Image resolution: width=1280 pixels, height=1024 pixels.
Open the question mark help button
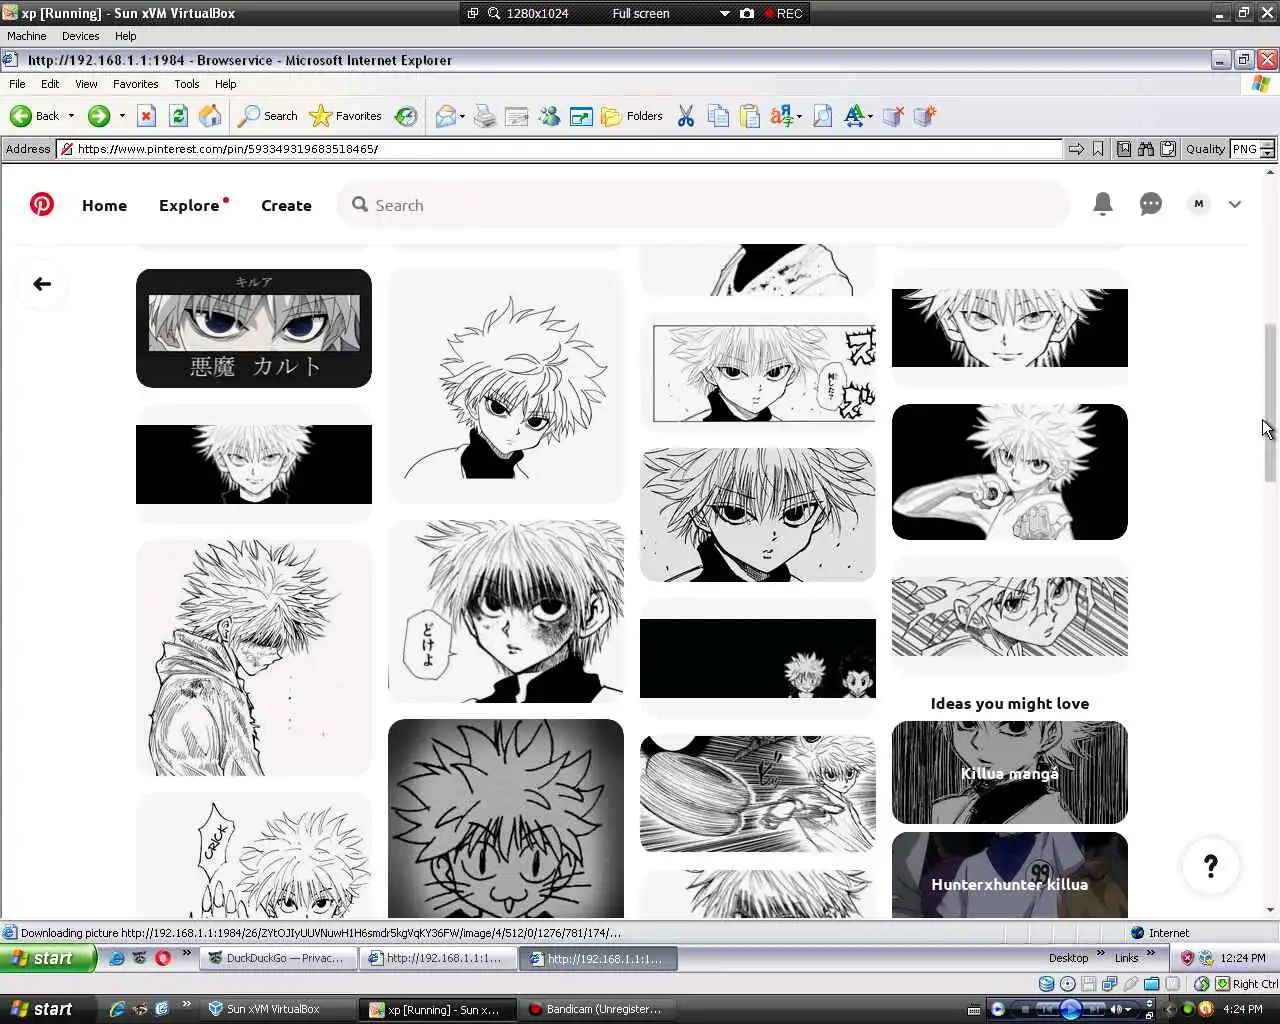[x=1210, y=866]
